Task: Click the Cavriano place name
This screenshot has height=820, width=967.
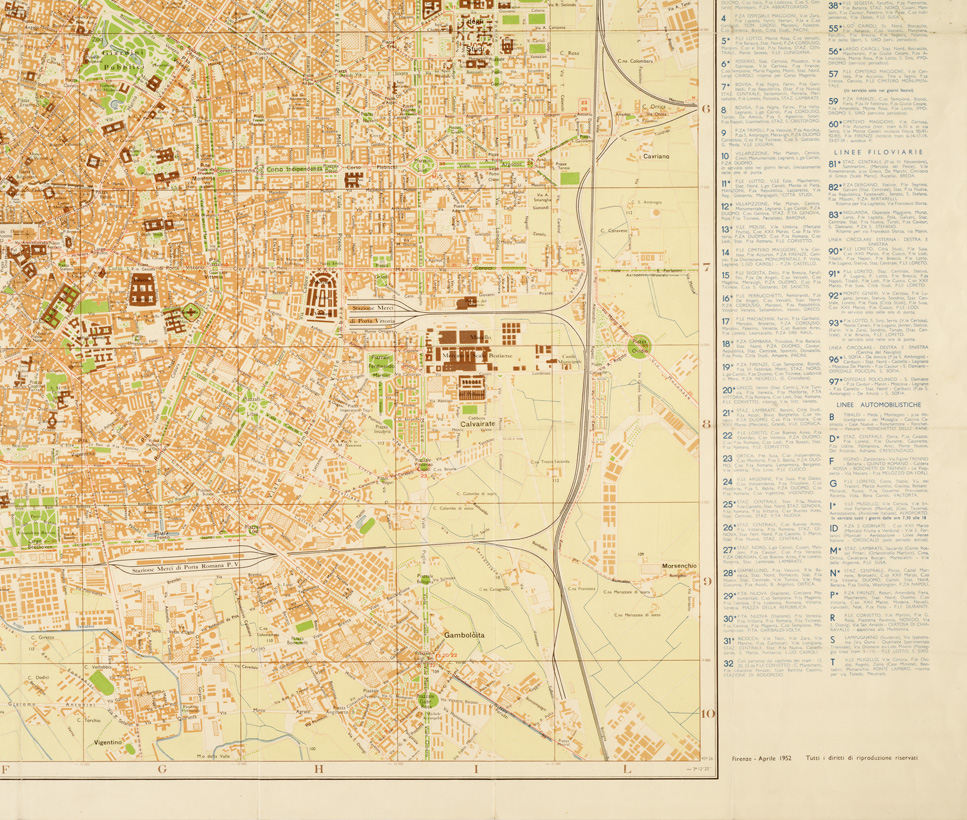Action: [656, 157]
